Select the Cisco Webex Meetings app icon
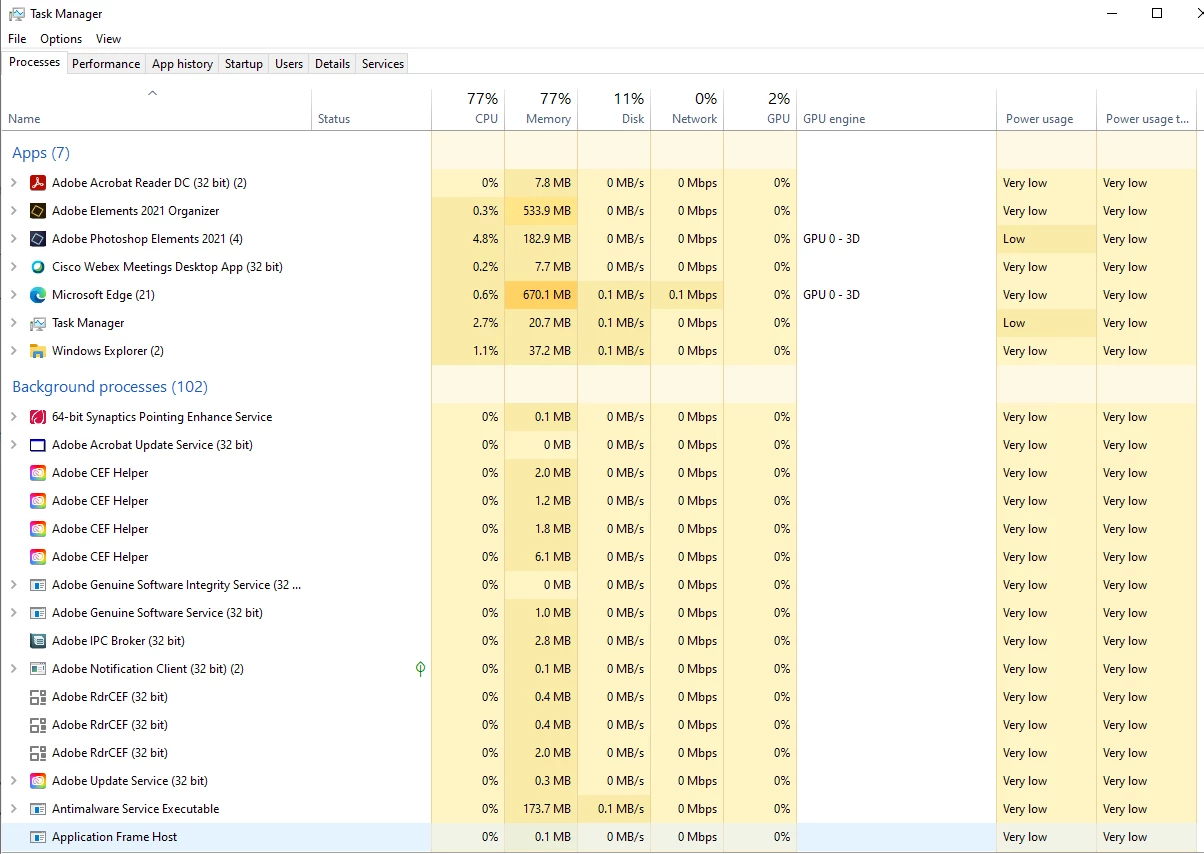 [38, 267]
